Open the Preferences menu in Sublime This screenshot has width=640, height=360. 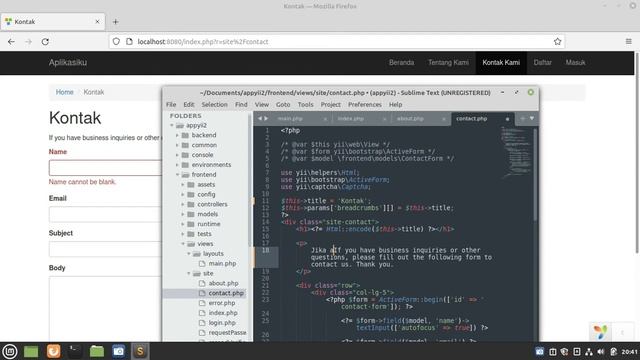(364, 104)
